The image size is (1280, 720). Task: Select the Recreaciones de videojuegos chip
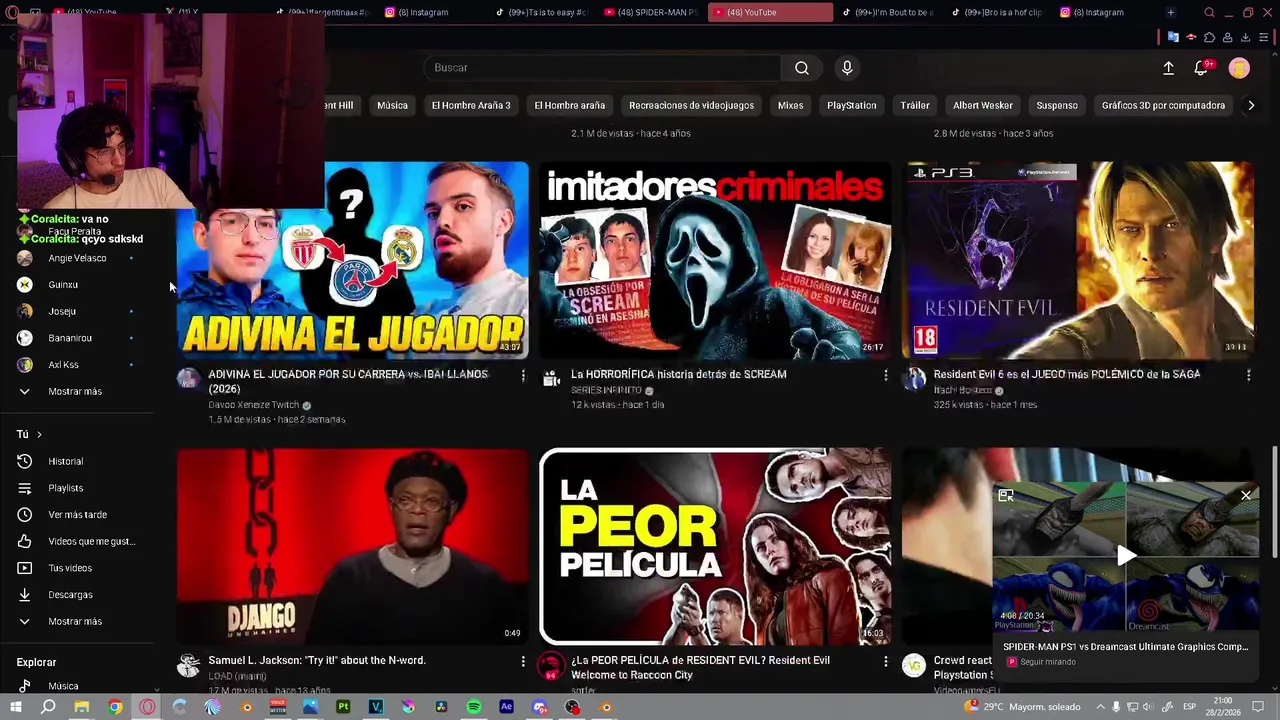click(691, 105)
